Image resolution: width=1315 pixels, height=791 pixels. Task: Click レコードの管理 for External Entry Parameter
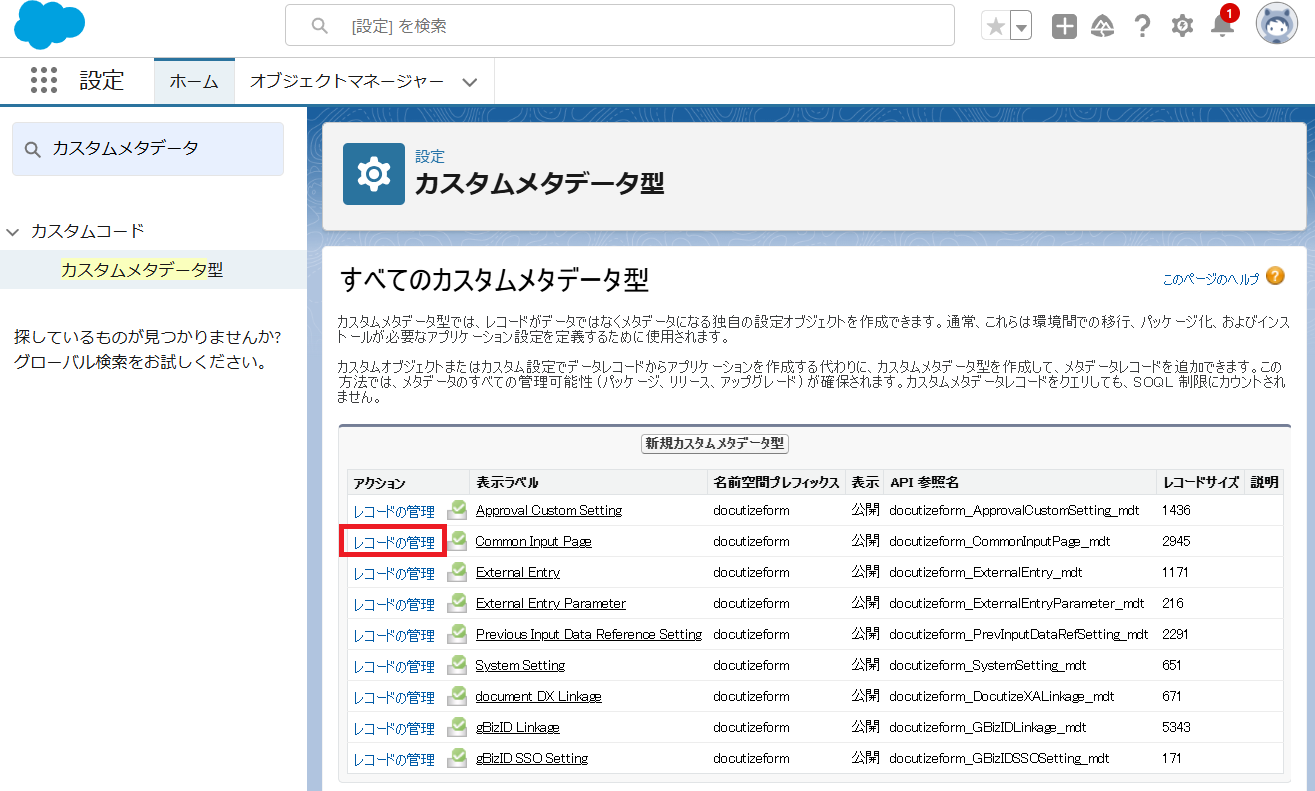click(394, 604)
